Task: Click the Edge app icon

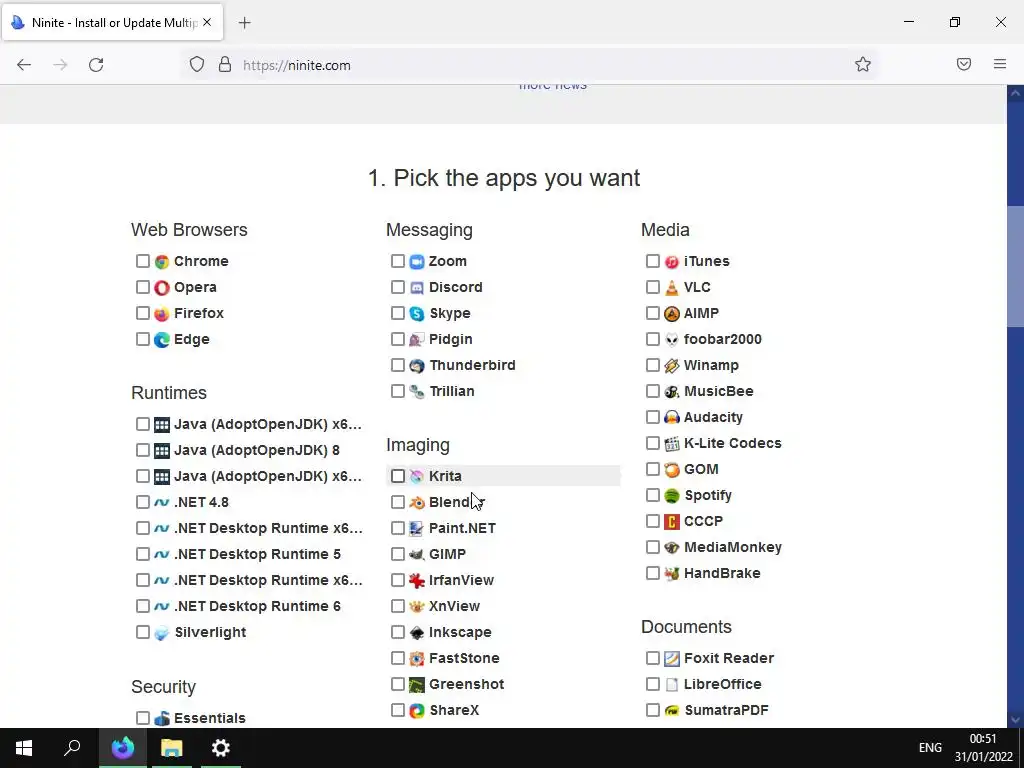Action: [x=161, y=340]
